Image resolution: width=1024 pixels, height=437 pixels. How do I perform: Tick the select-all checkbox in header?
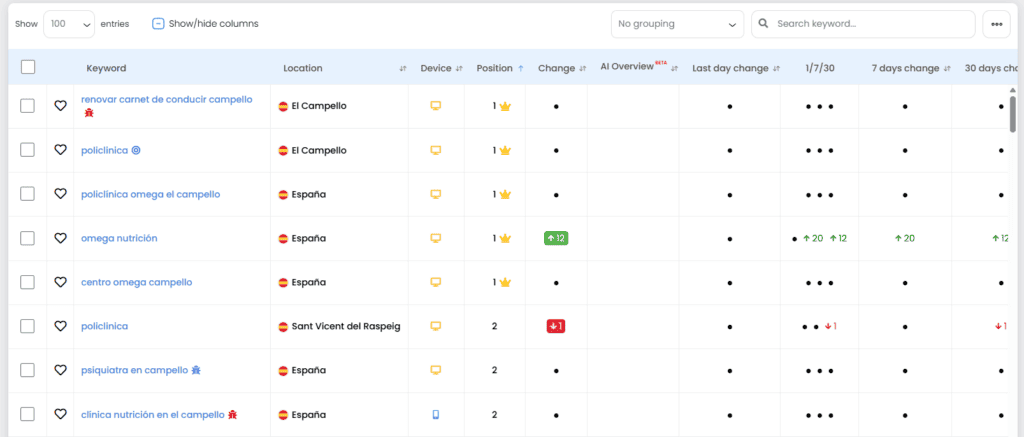tap(28, 67)
